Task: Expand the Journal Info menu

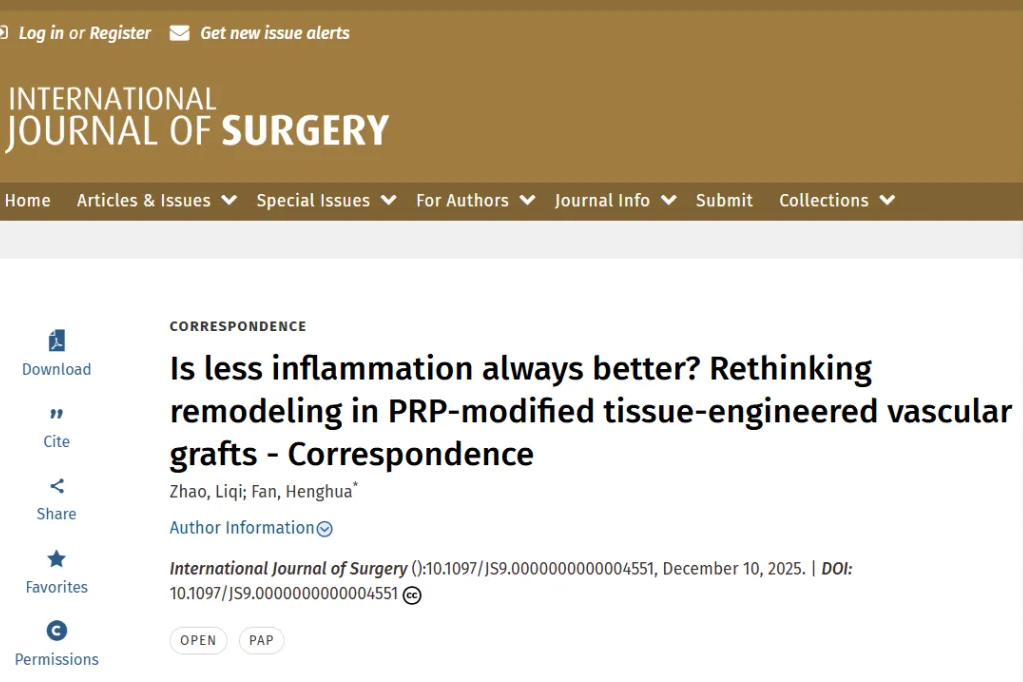Action: tap(615, 200)
